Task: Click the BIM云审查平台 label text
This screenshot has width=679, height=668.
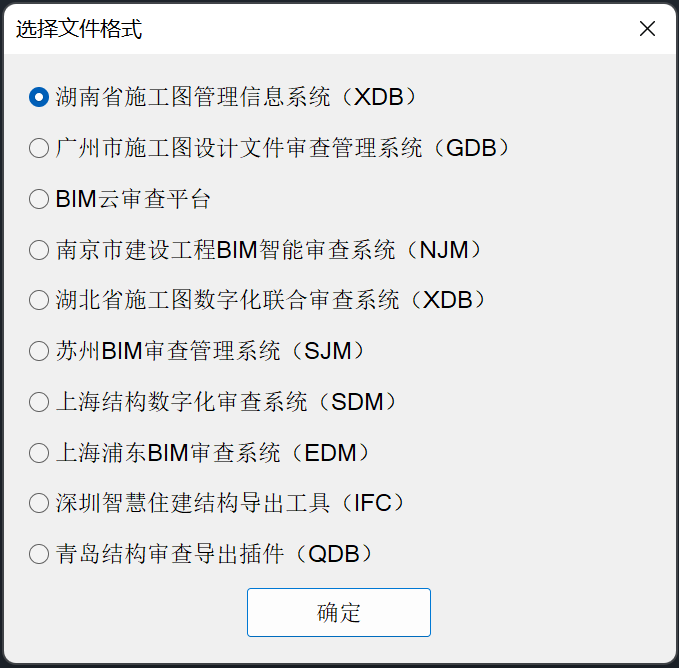Action: click(133, 199)
